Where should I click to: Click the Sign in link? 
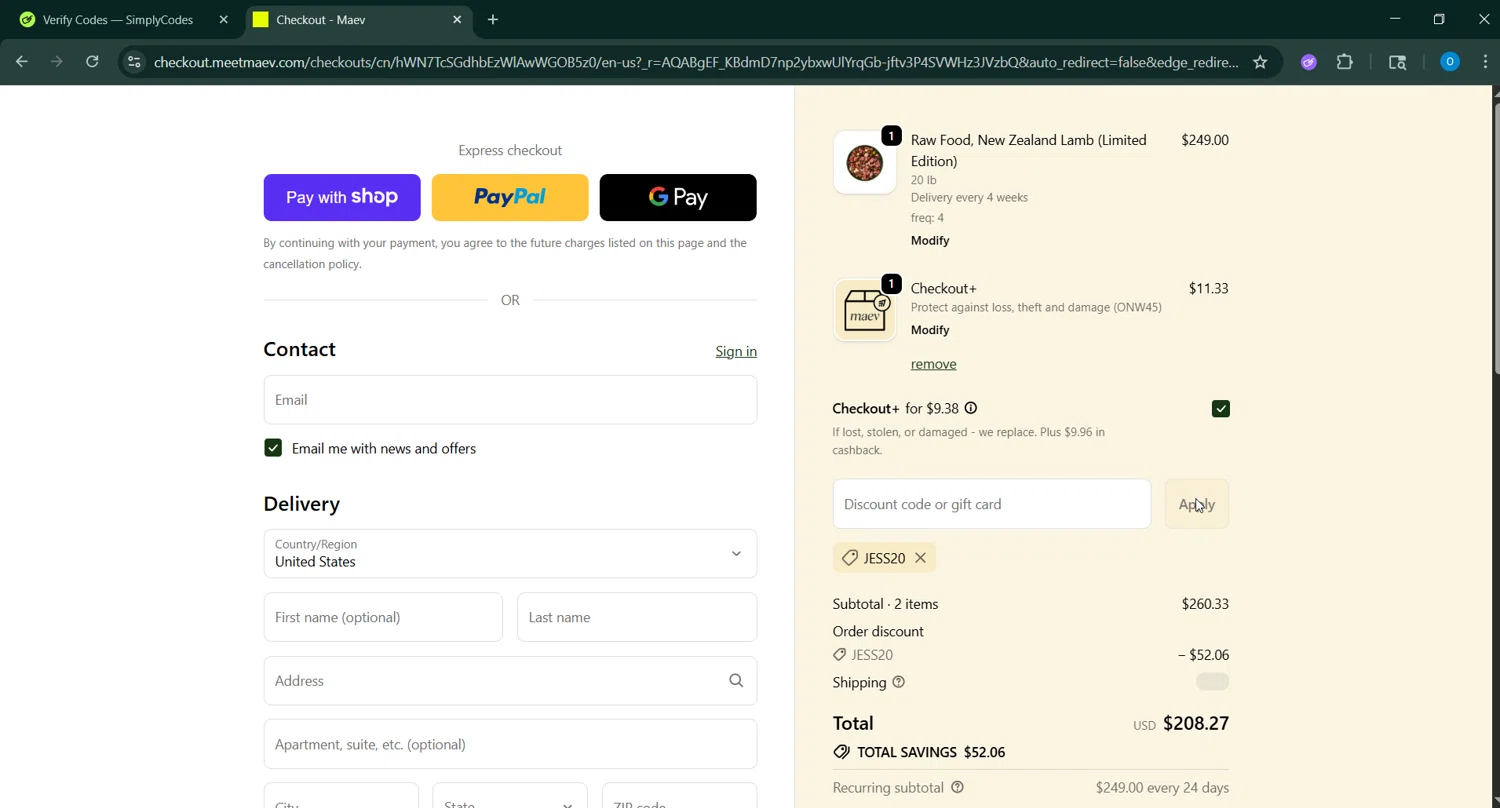pos(736,351)
